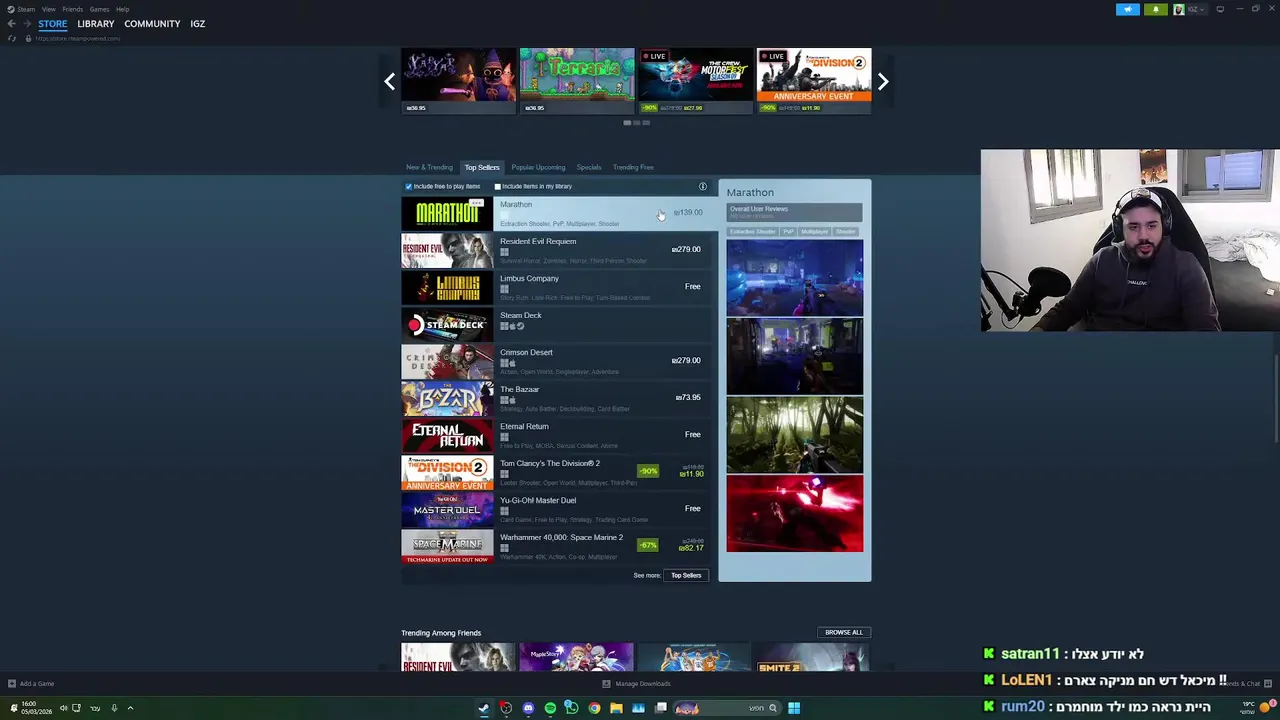Toggle Include items in my library checkbox

pyautogui.click(x=497, y=187)
